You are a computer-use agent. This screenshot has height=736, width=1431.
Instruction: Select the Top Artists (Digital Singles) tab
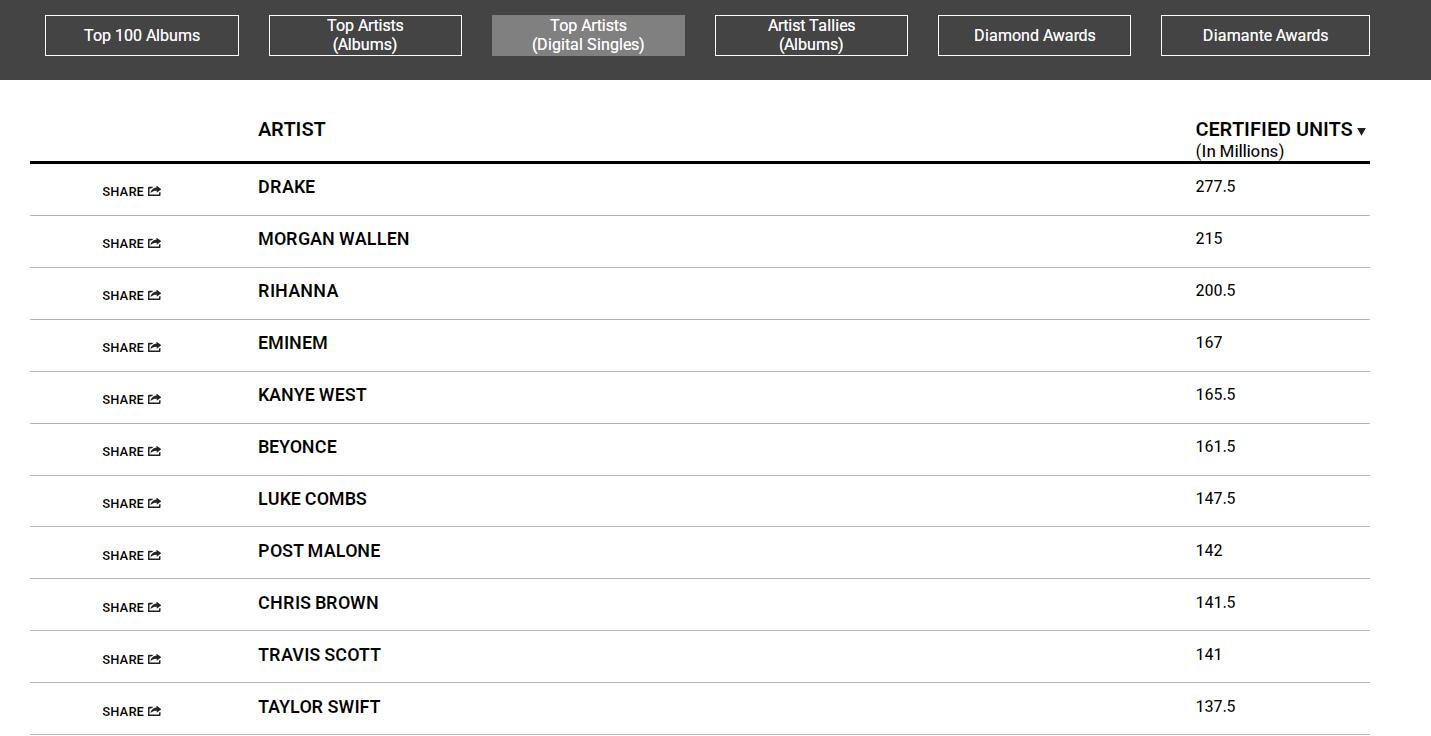[588, 35]
